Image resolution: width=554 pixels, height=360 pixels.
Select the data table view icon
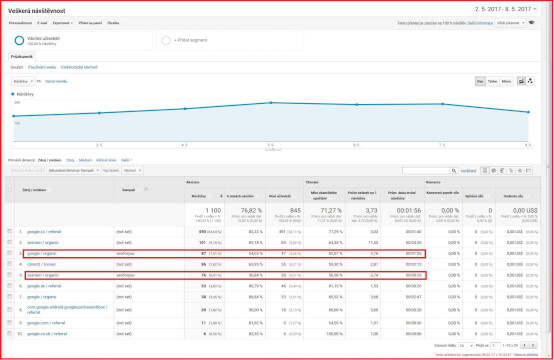[485, 171]
